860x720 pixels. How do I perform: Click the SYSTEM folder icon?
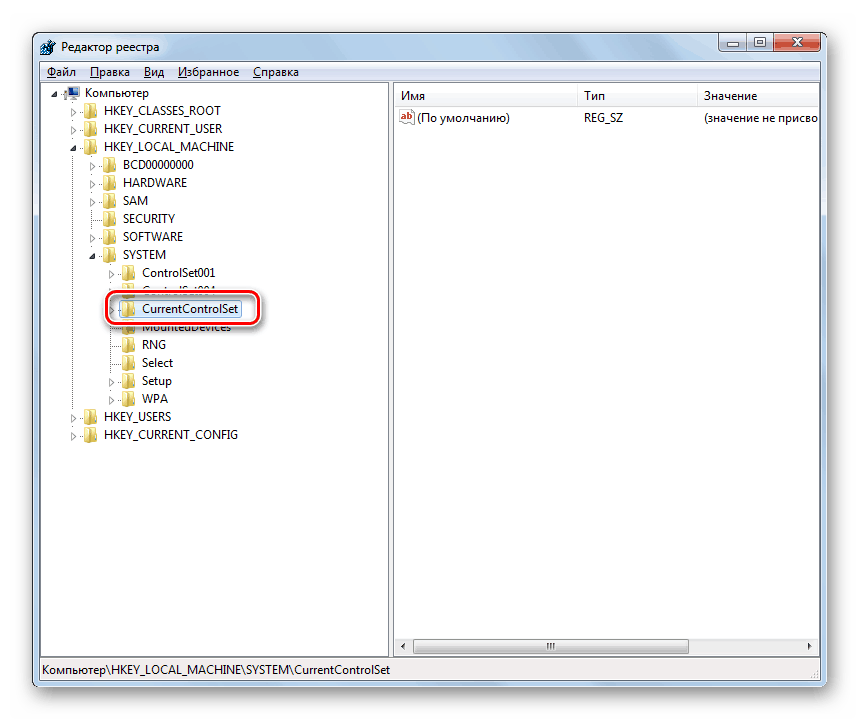click(110, 254)
